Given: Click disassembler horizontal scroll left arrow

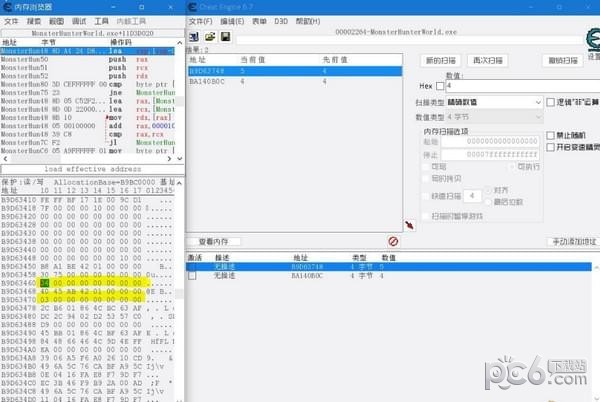Looking at the screenshot, I should pos(5,158).
